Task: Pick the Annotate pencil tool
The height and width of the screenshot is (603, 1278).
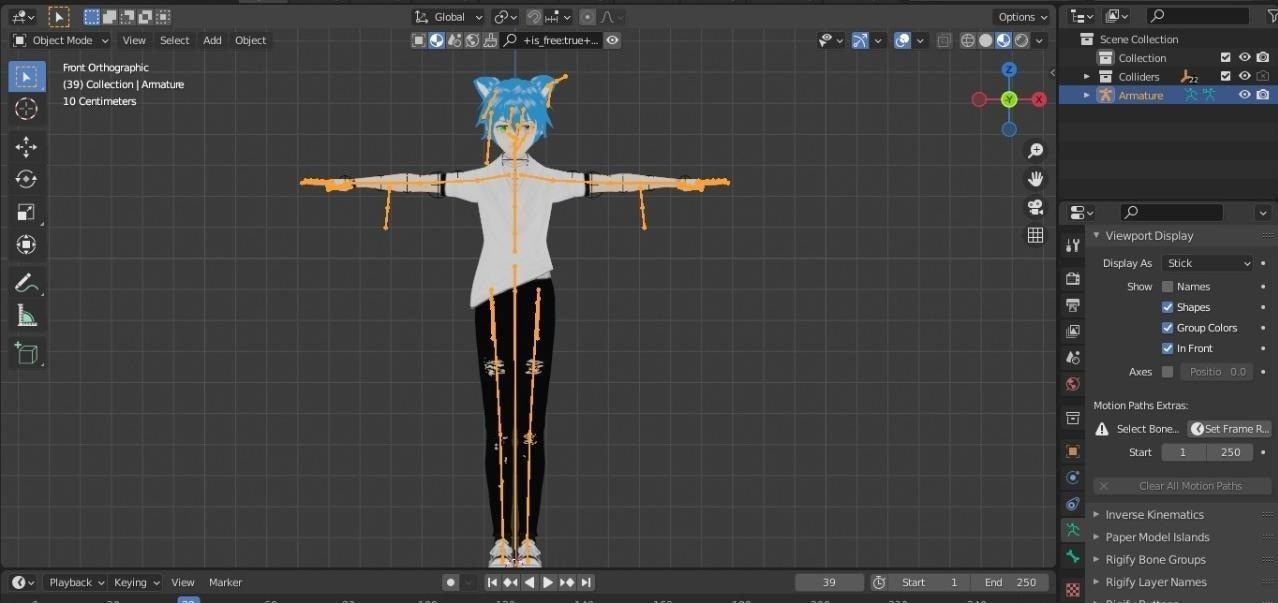Action: [x=27, y=283]
